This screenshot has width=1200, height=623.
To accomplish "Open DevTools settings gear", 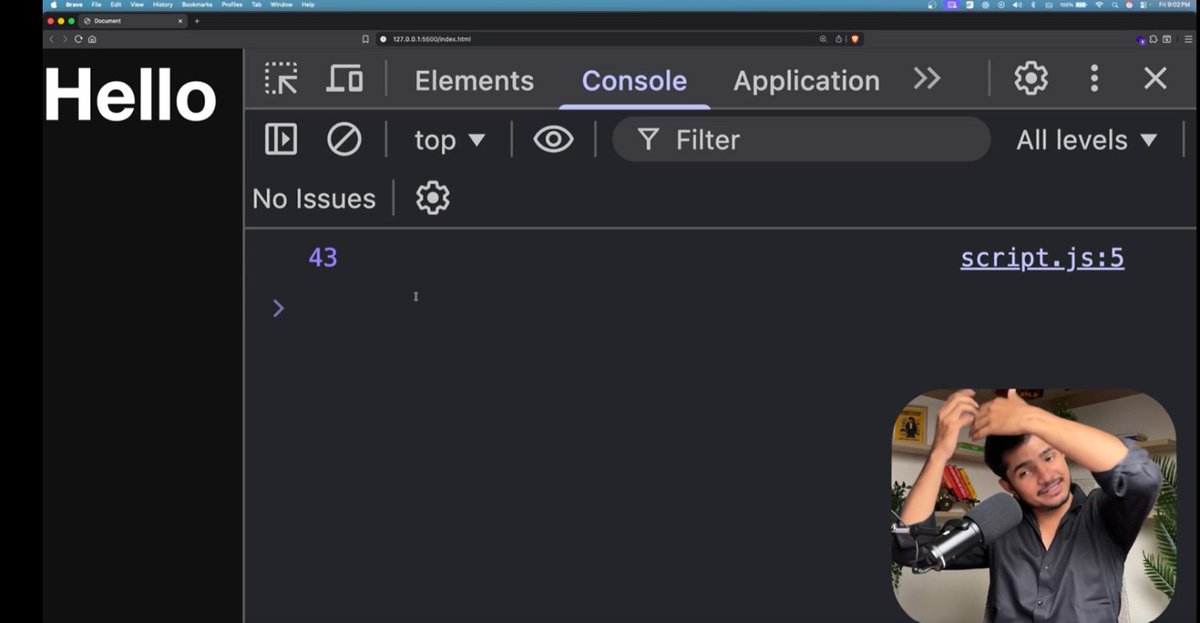I will pos(1030,79).
